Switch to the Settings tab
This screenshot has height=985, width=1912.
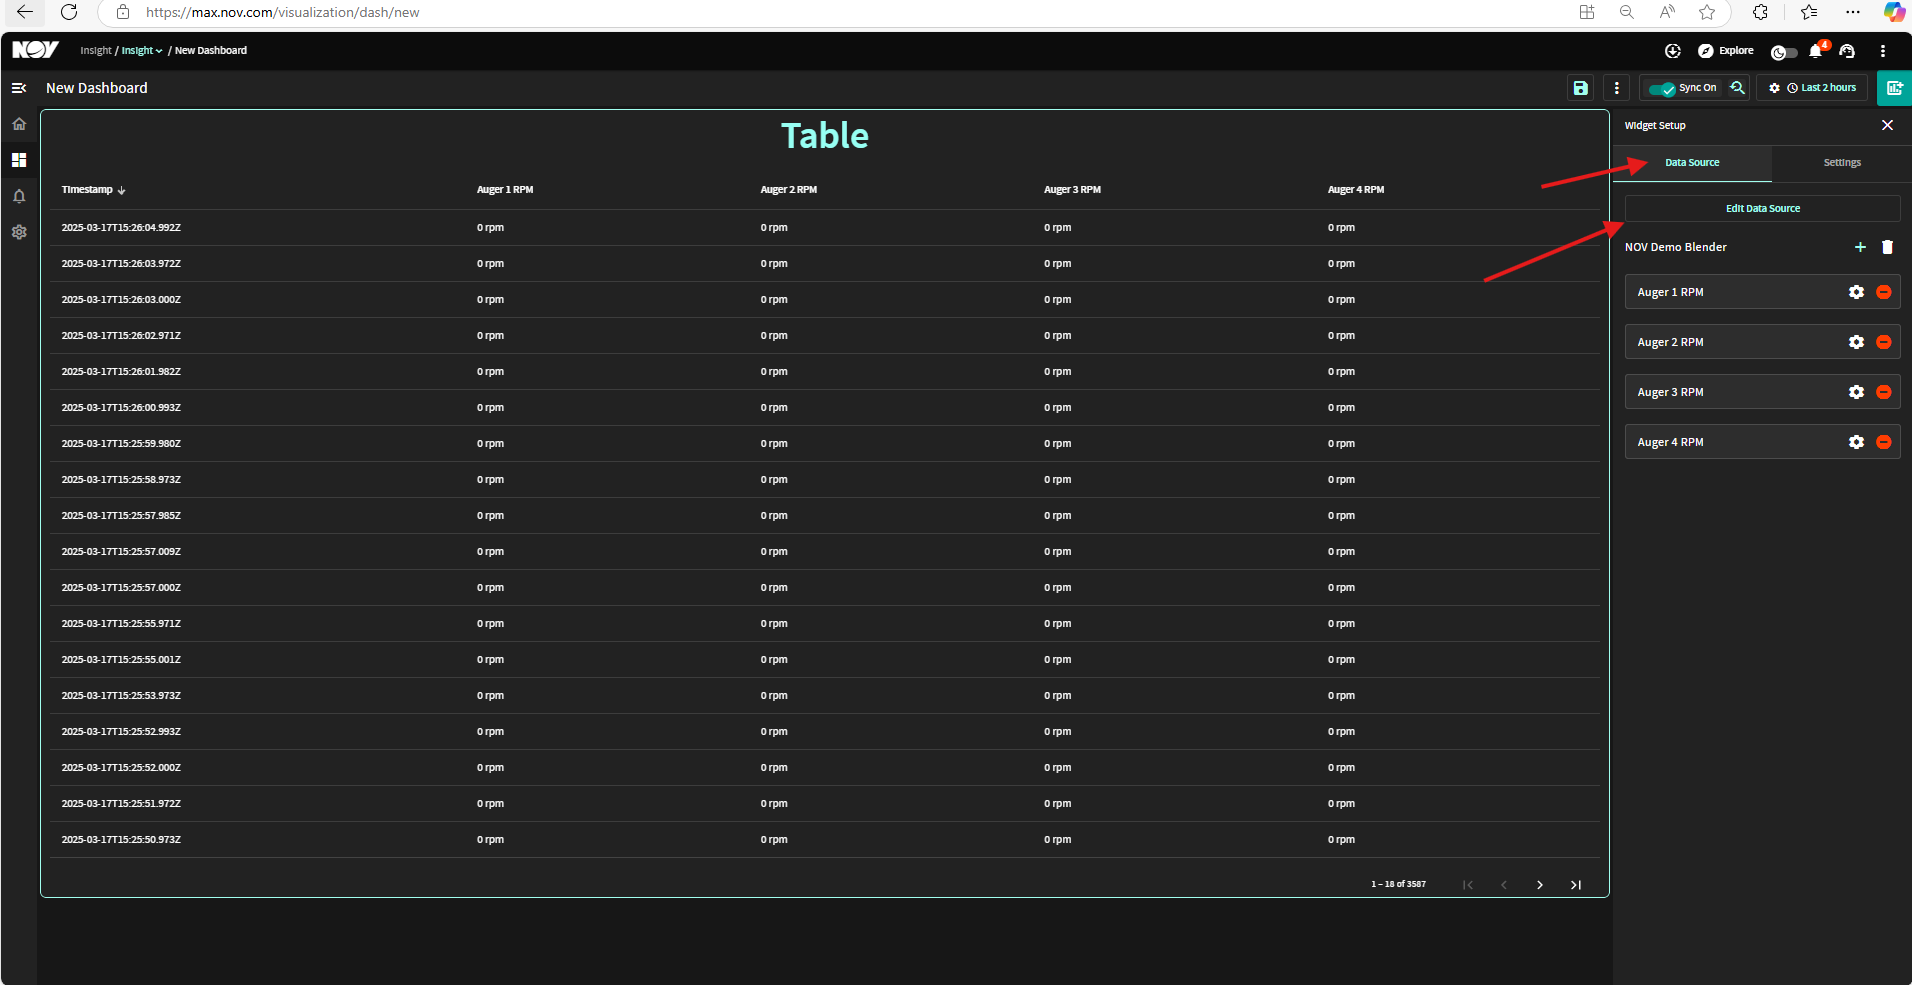pyautogui.click(x=1842, y=163)
